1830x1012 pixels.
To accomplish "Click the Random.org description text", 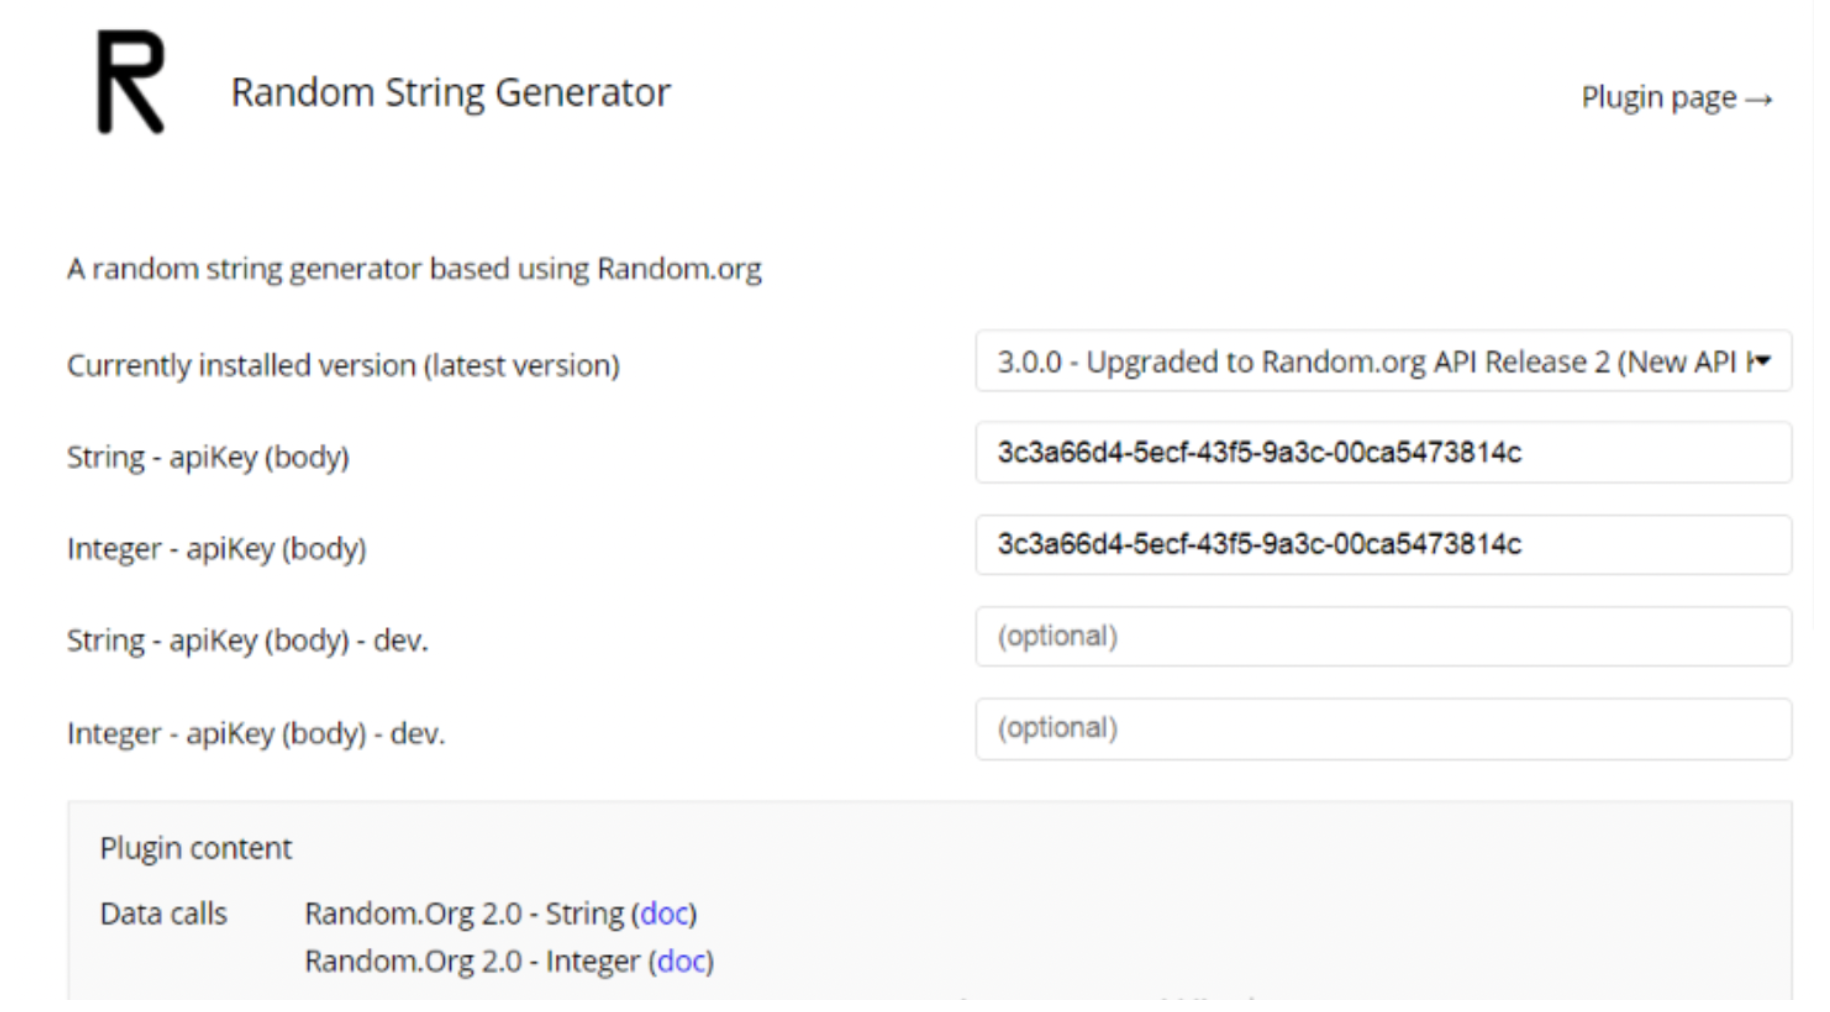I will (x=414, y=269).
